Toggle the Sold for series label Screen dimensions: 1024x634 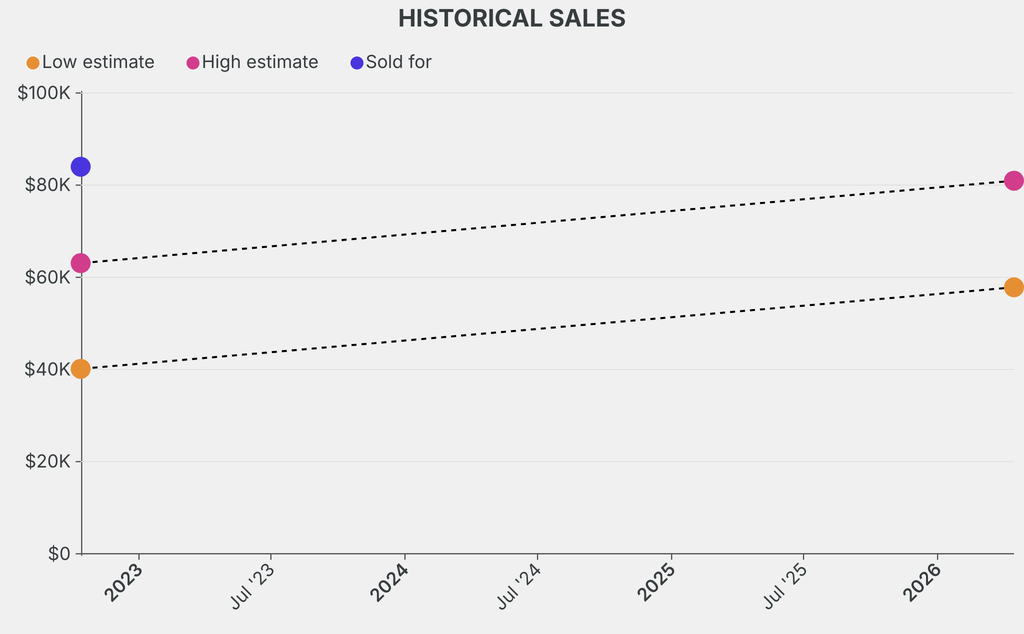pyautogui.click(x=398, y=62)
